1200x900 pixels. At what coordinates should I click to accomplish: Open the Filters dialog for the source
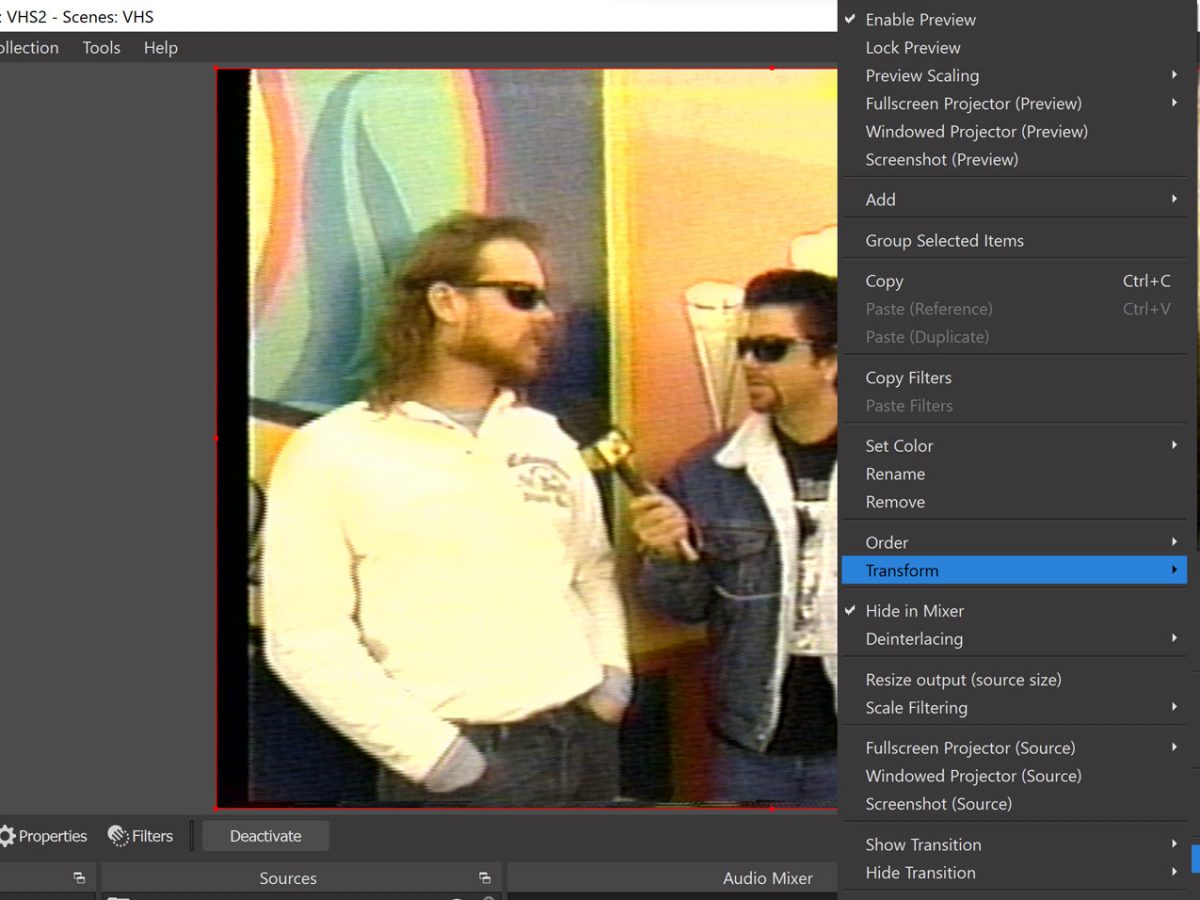click(140, 836)
